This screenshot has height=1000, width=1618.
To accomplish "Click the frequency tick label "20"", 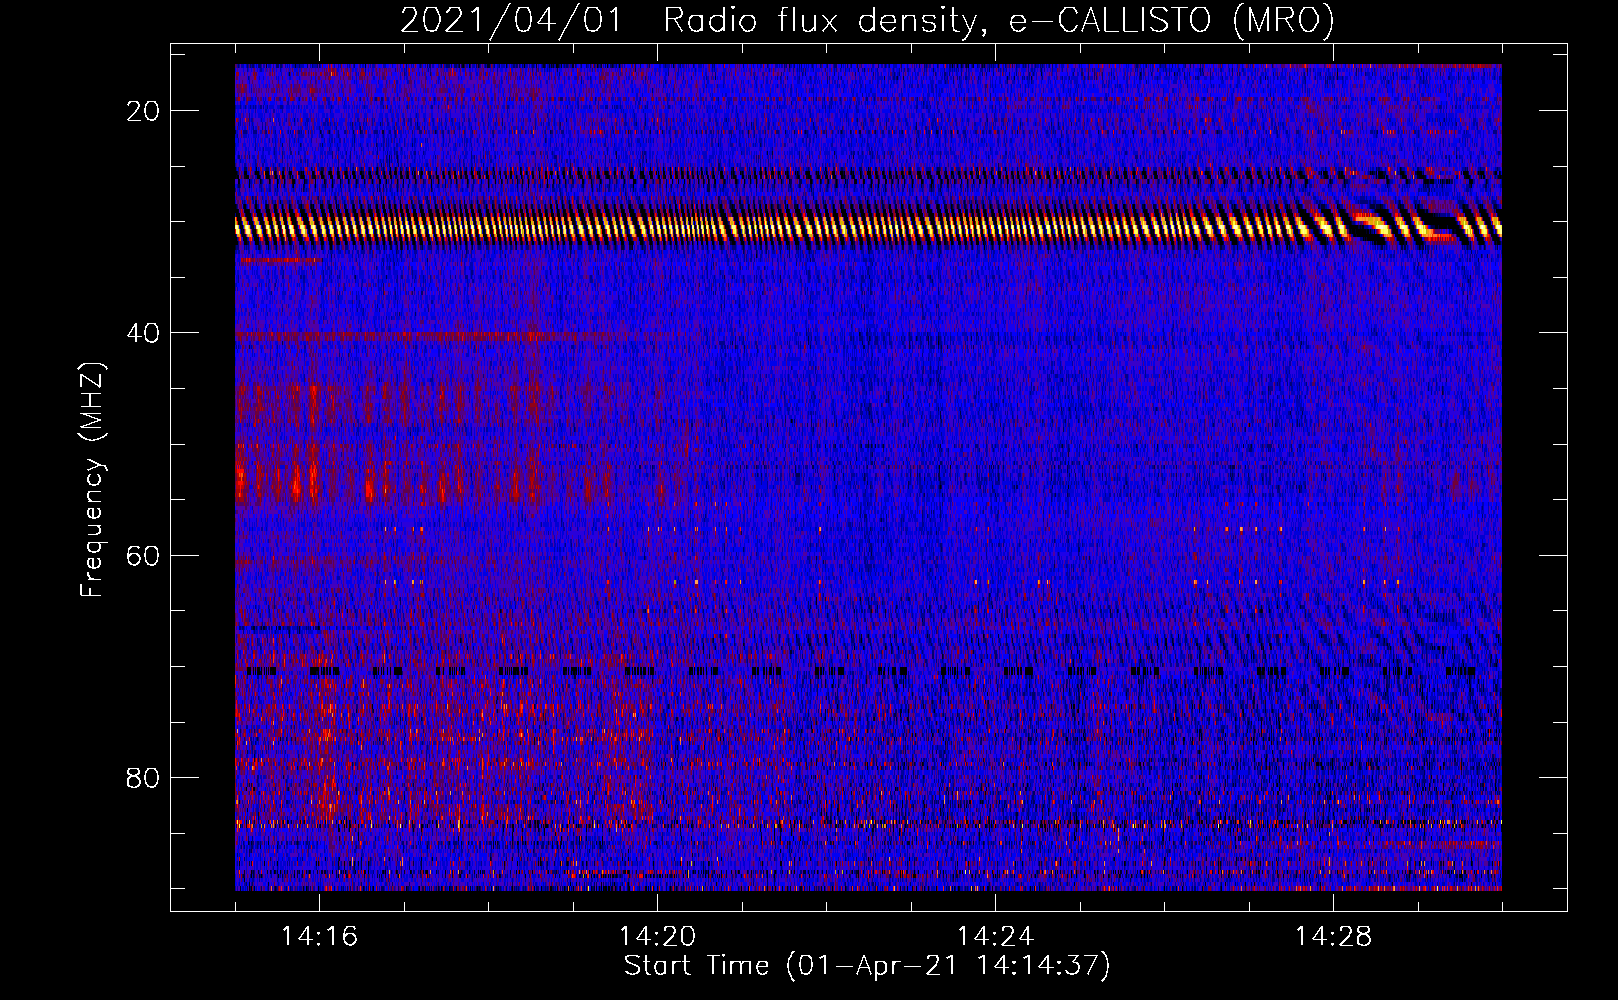I will [x=144, y=111].
